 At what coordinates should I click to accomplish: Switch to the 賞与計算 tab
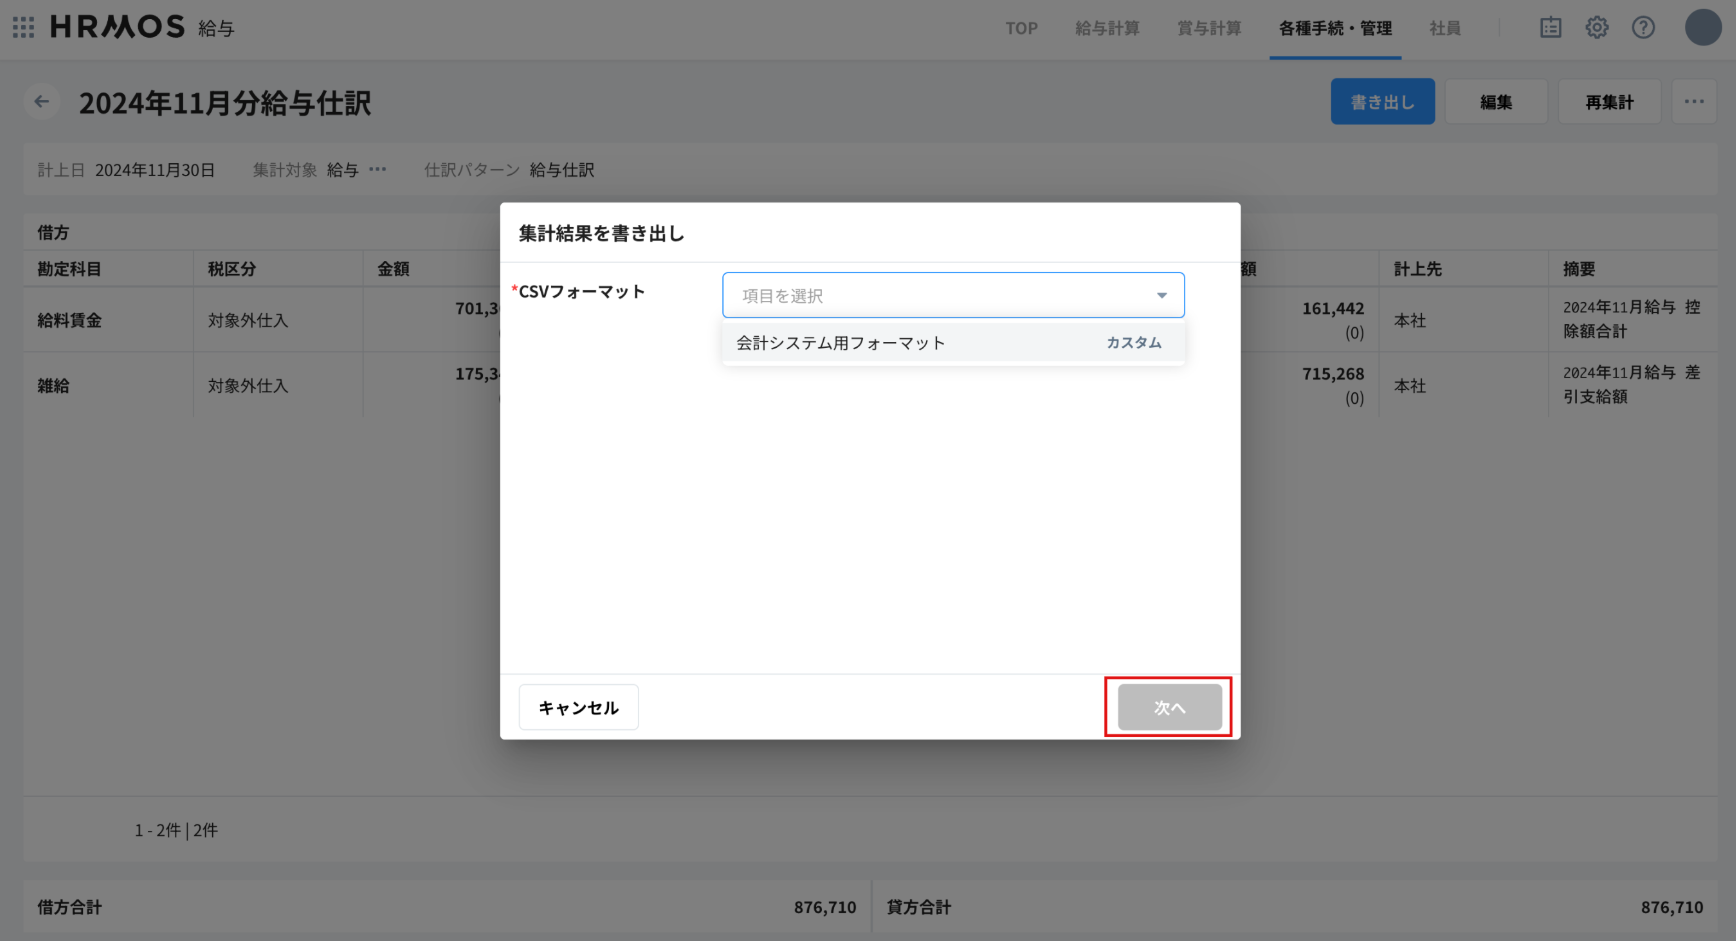click(1209, 28)
